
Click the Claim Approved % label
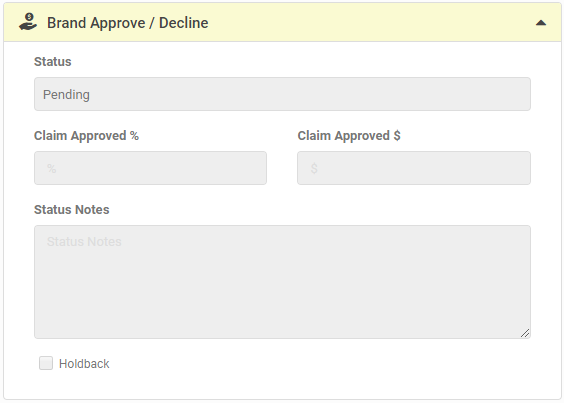point(86,136)
